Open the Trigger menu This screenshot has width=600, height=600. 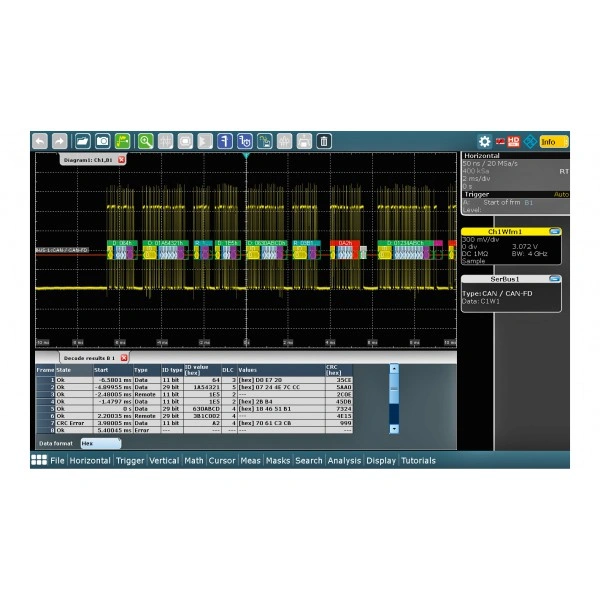pos(130,461)
